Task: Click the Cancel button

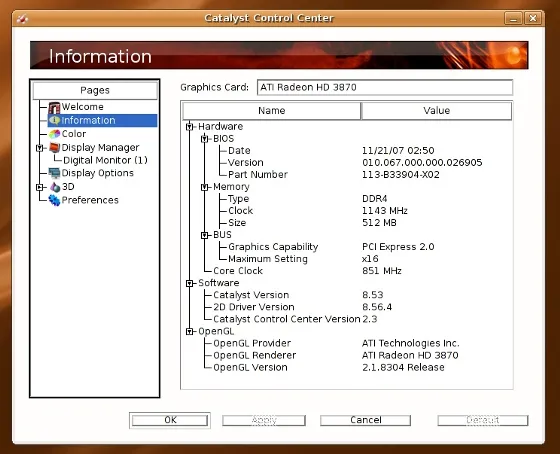Action: click(365, 420)
